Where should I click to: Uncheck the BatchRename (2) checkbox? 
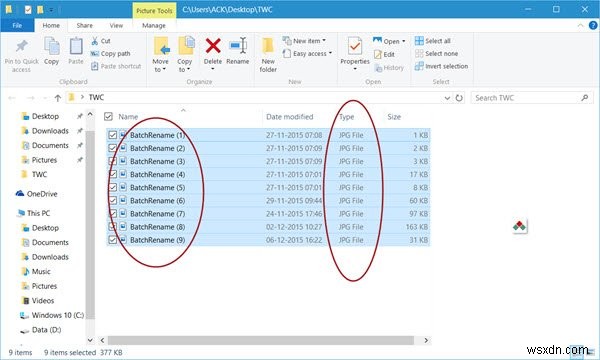click(112, 148)
